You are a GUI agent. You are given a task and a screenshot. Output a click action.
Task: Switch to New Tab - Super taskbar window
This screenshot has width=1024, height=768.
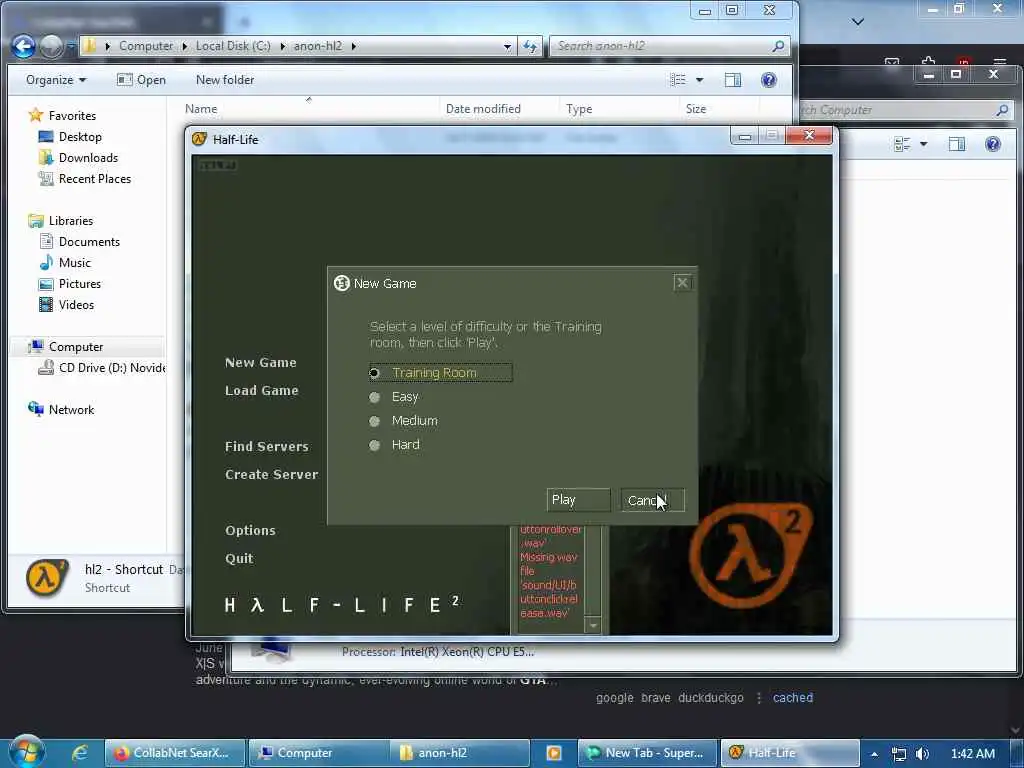pyautogui.click(x=647, y=753)
